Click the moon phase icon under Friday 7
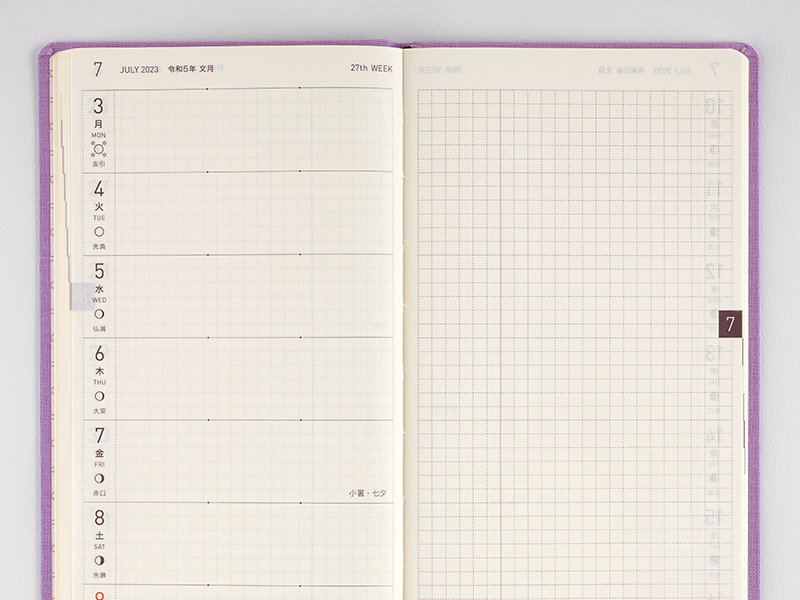This screenshot has width=800, height=600. [x=99, y=478]
